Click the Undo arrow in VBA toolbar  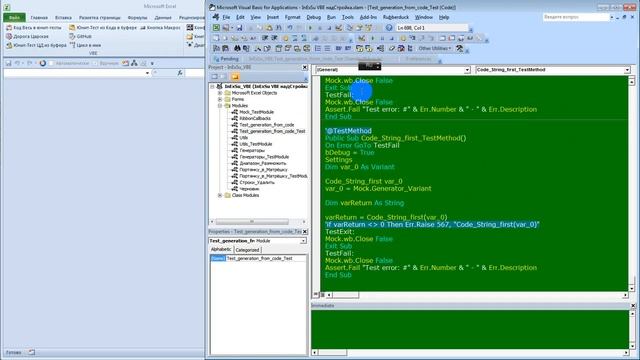click(290, 28)
